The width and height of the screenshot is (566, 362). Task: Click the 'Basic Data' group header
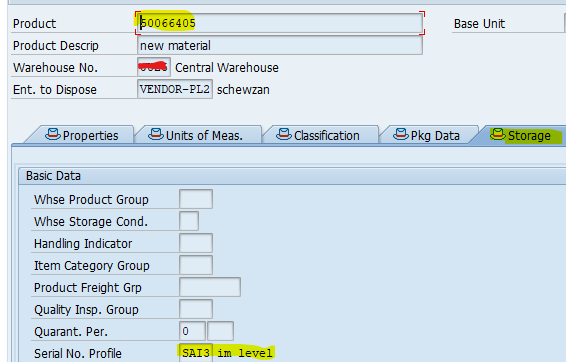click(x=53, y=176)
